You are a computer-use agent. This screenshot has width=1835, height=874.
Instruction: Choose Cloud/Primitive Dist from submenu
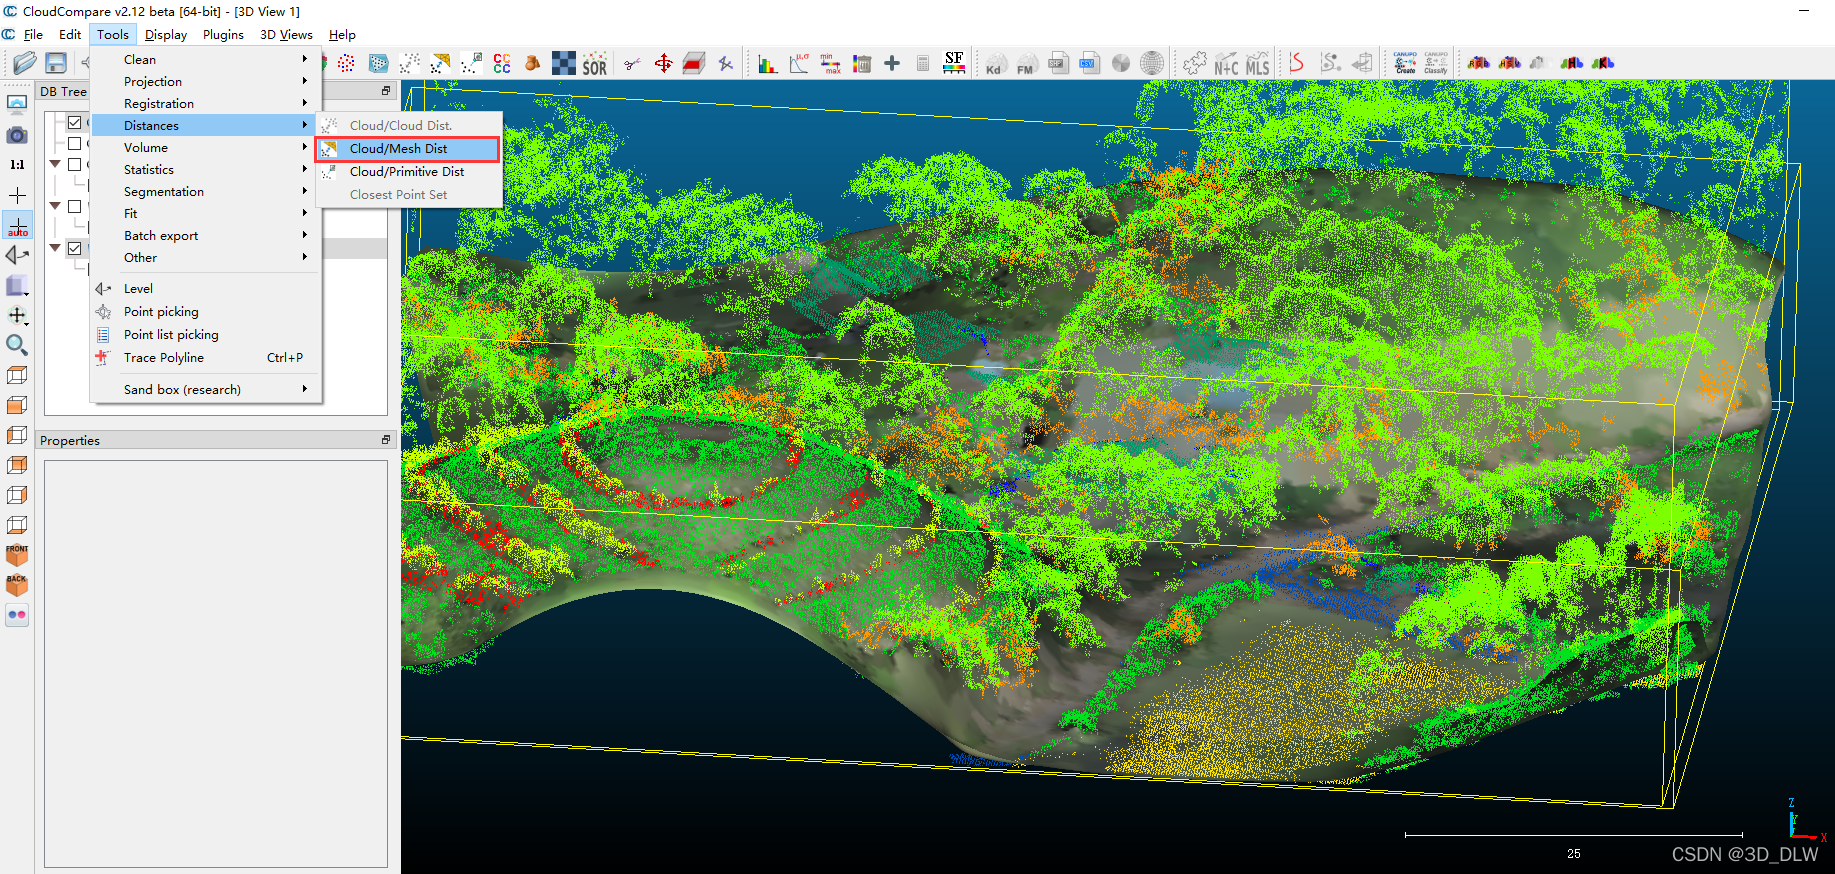point(408,171)
